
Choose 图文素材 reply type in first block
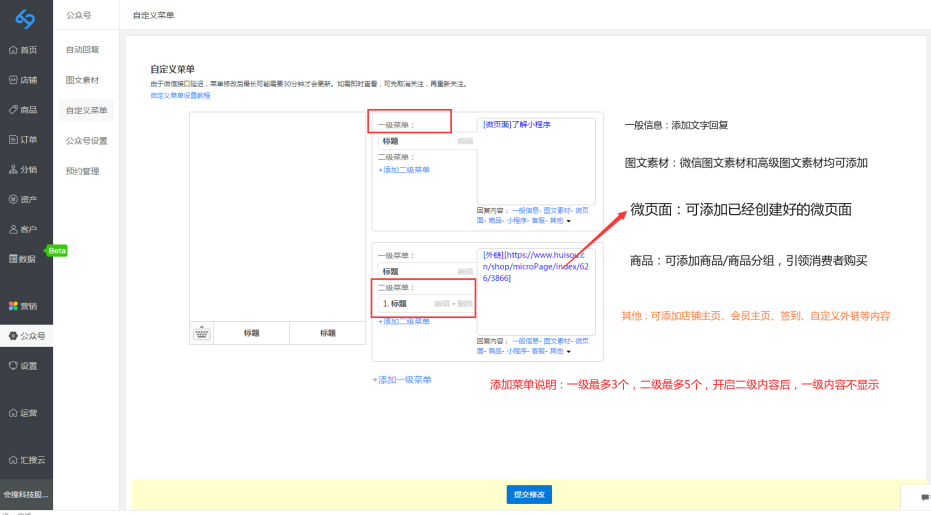click(557, 210)
